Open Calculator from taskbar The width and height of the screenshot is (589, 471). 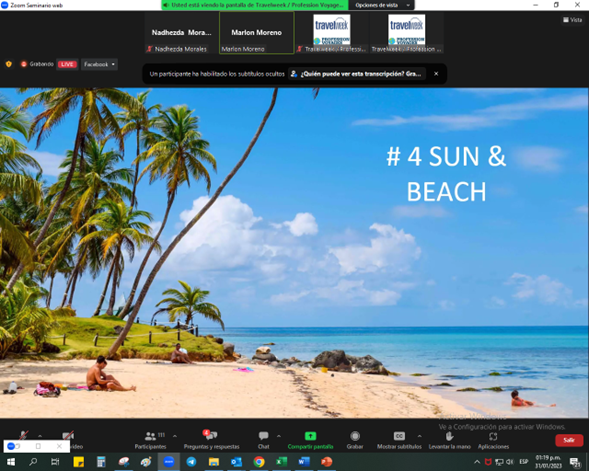101,462
